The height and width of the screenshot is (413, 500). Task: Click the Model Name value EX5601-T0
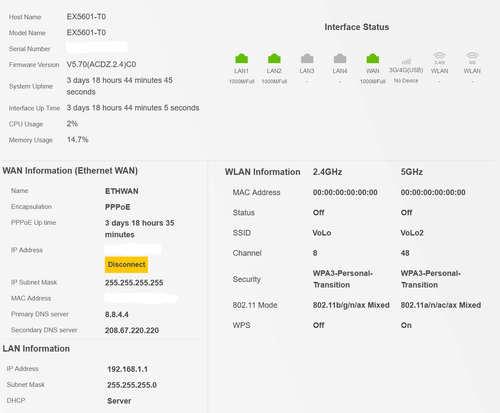[86, 33]
